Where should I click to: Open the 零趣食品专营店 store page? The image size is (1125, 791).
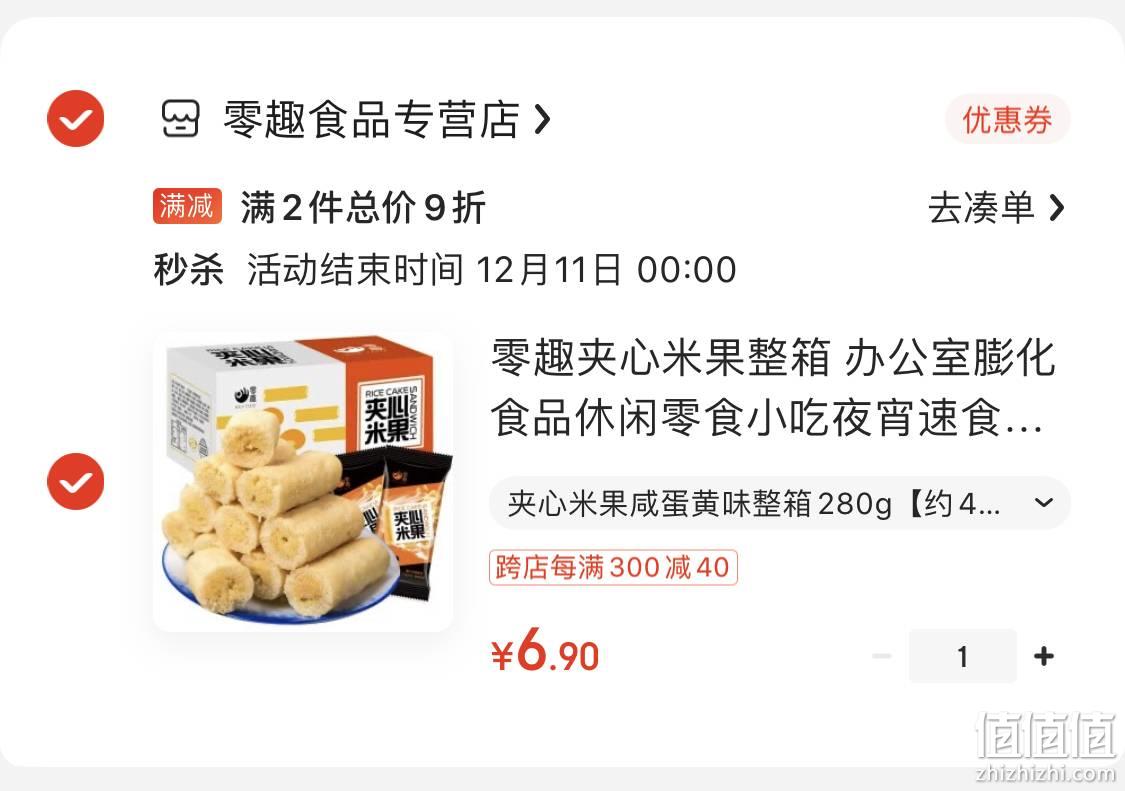372,119
